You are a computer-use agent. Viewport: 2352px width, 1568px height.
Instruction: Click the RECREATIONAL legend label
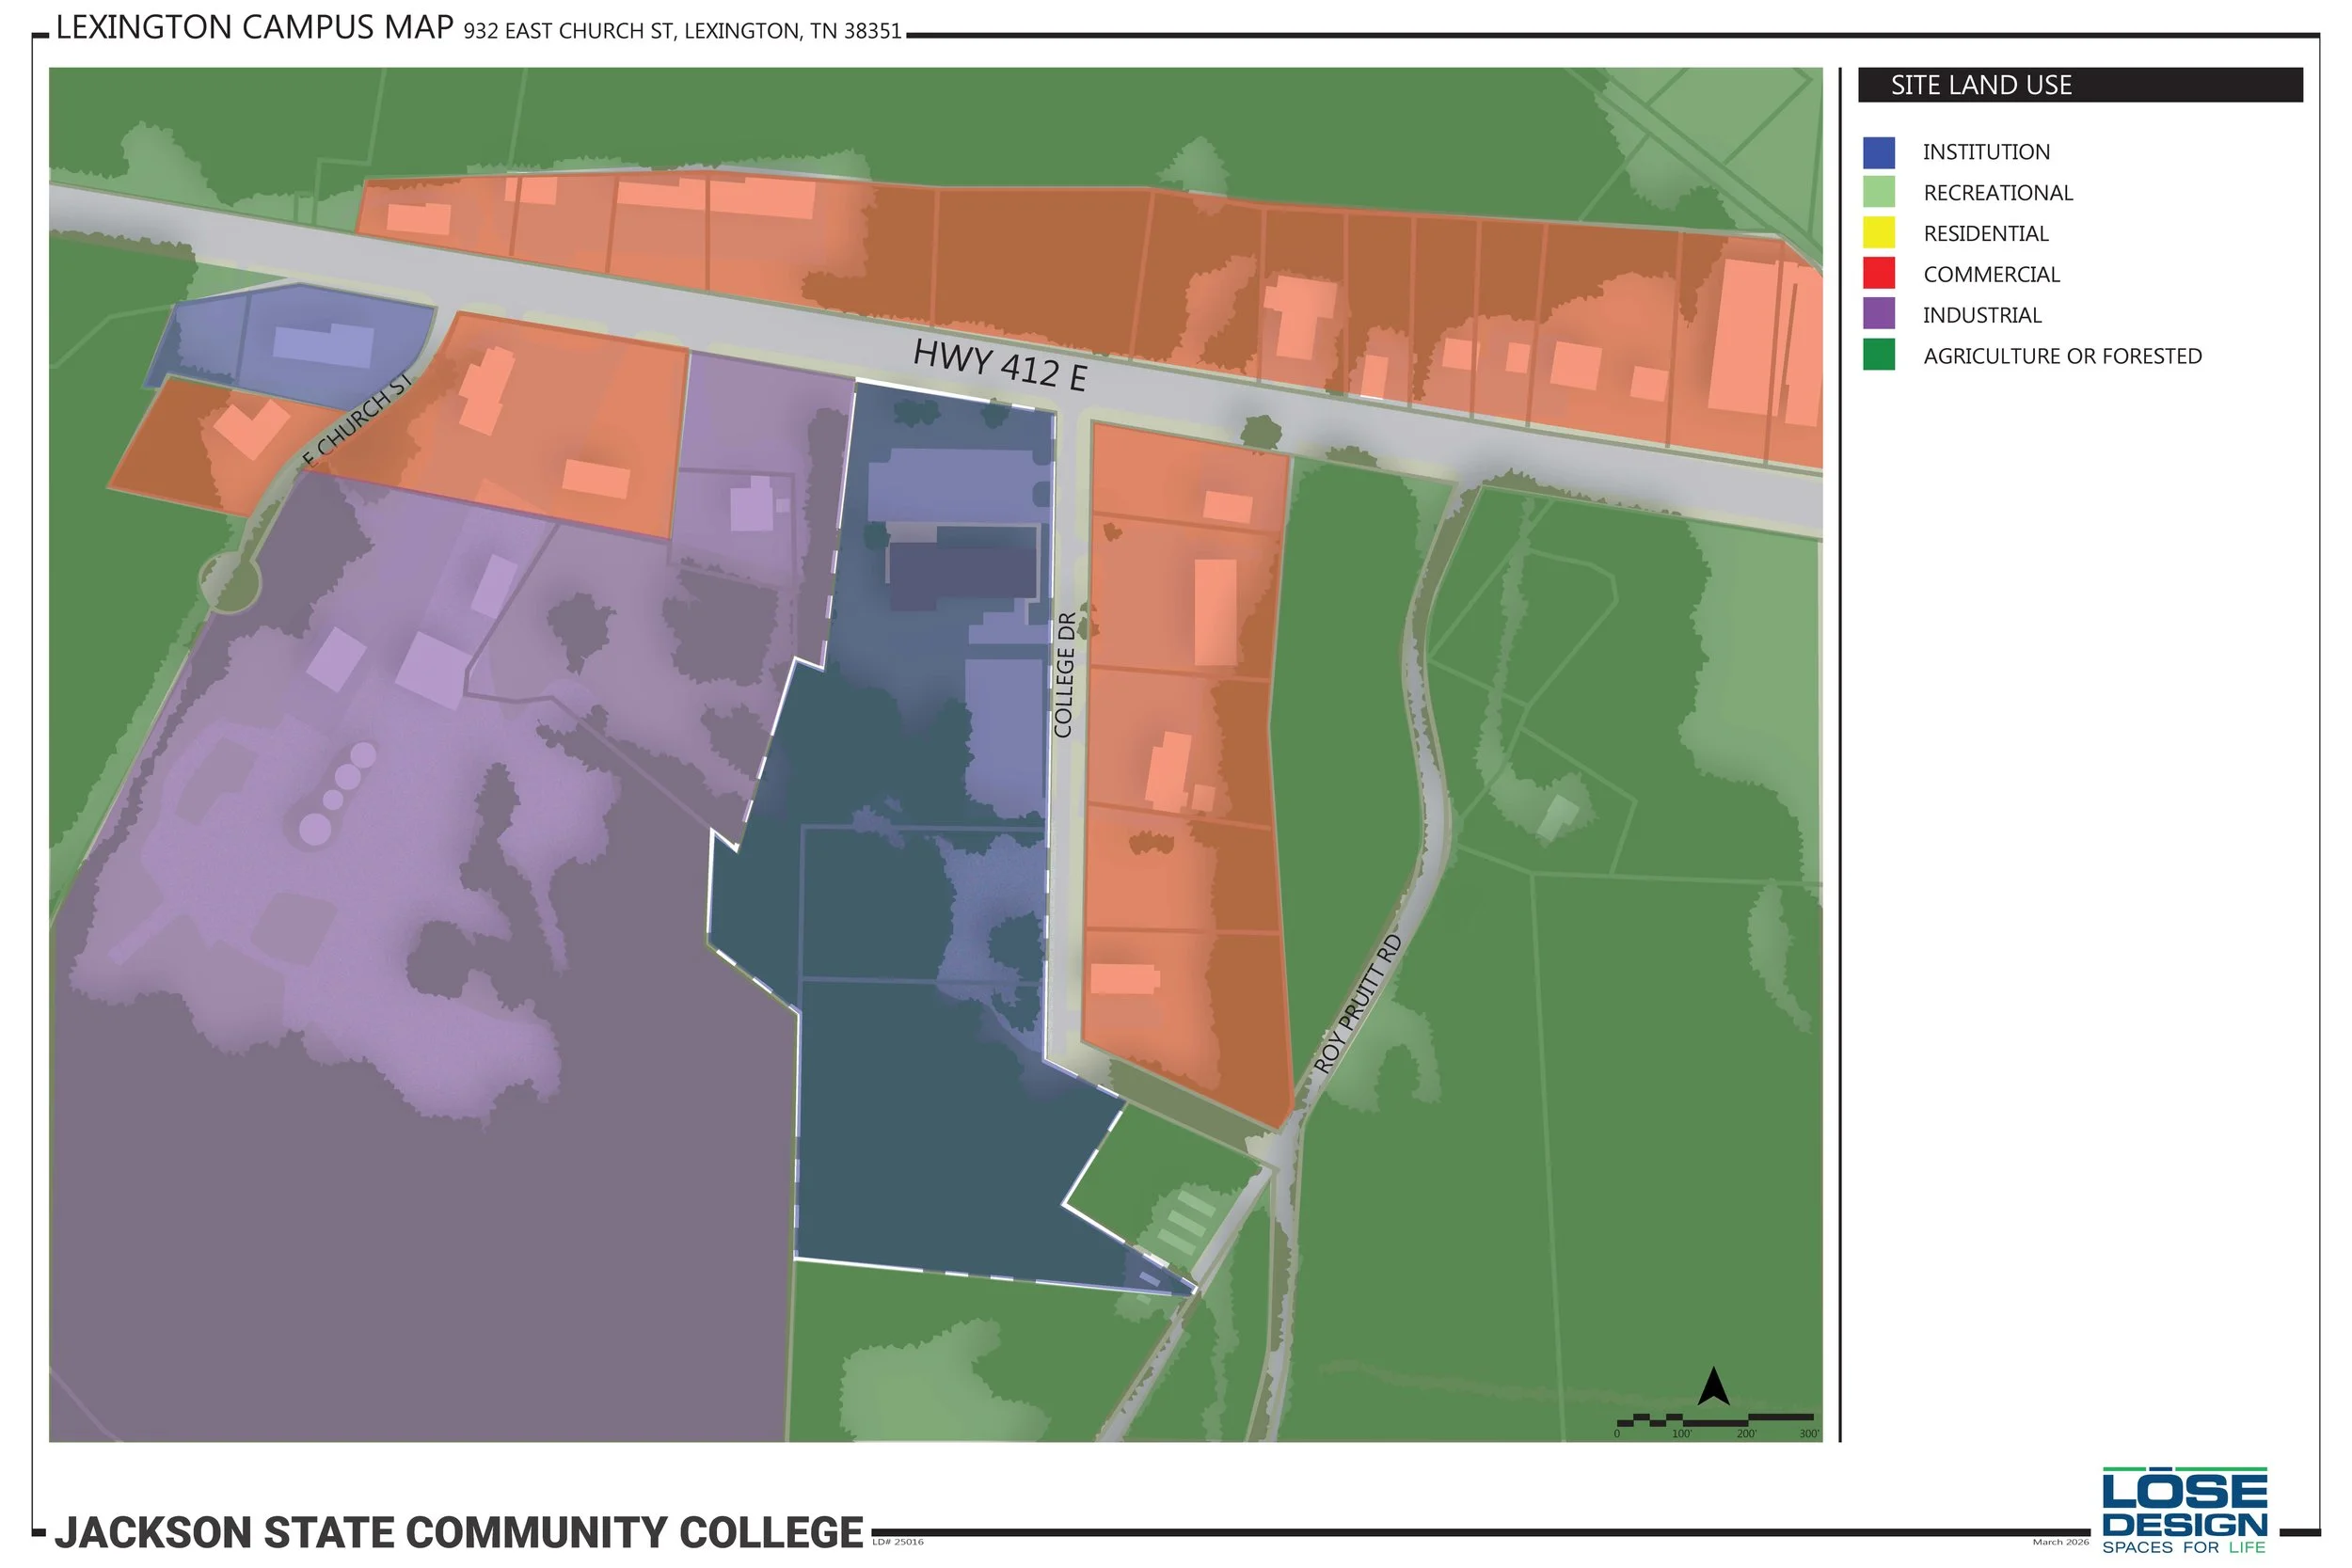(x=1998, y=193)
